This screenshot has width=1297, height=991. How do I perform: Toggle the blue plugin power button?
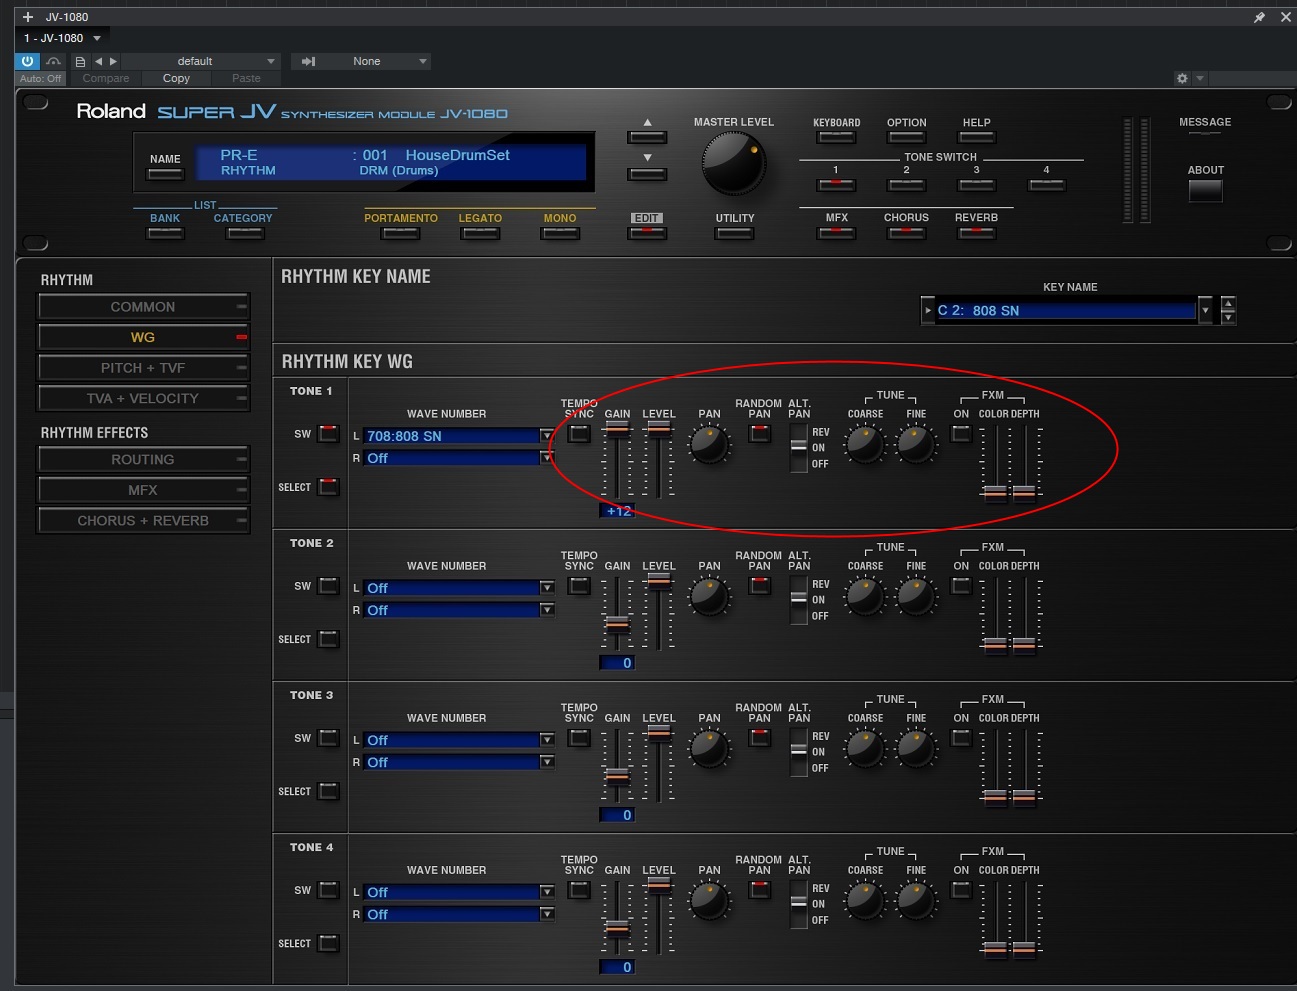[x=27, y=61]
